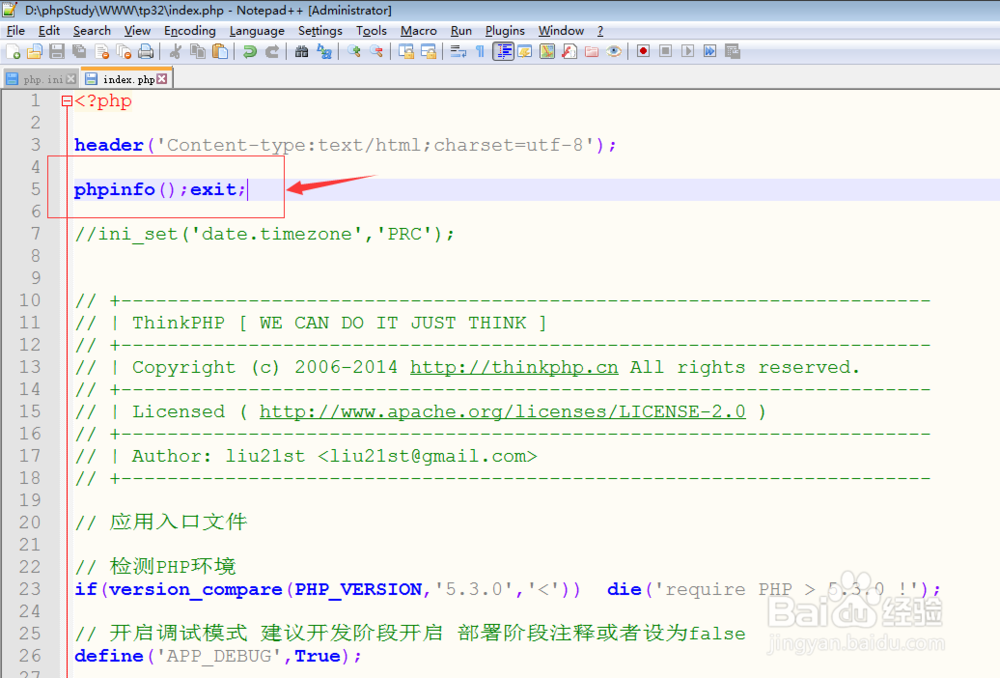Viewport: 1000px width, 678px height.
Task: Click the User Defined Language icon
Action: 525,52
